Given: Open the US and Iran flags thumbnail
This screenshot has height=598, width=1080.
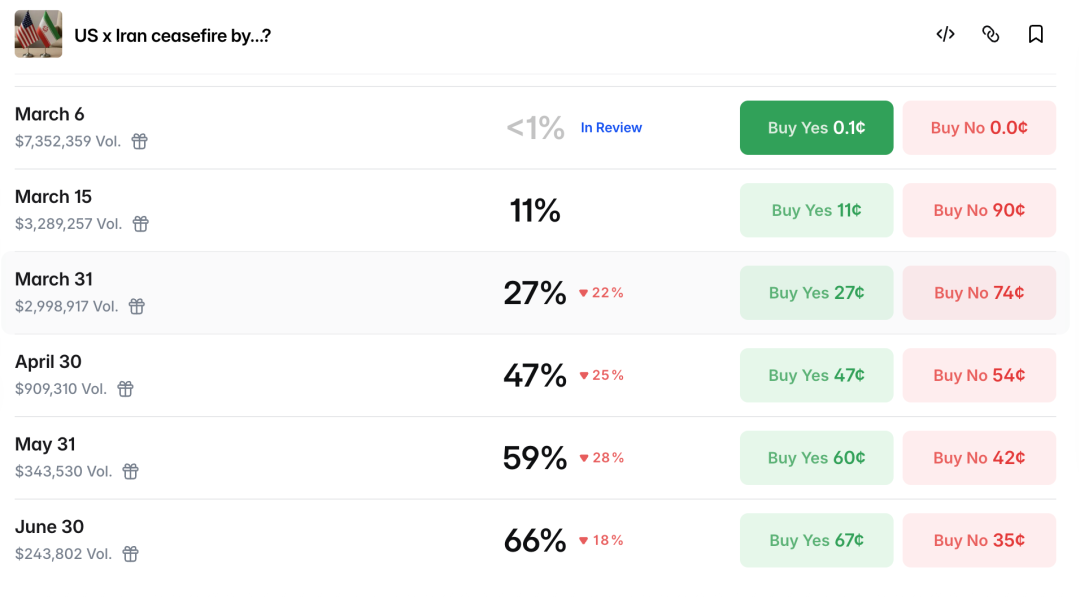Looking at the screenshot, I should tap(38, 34).
